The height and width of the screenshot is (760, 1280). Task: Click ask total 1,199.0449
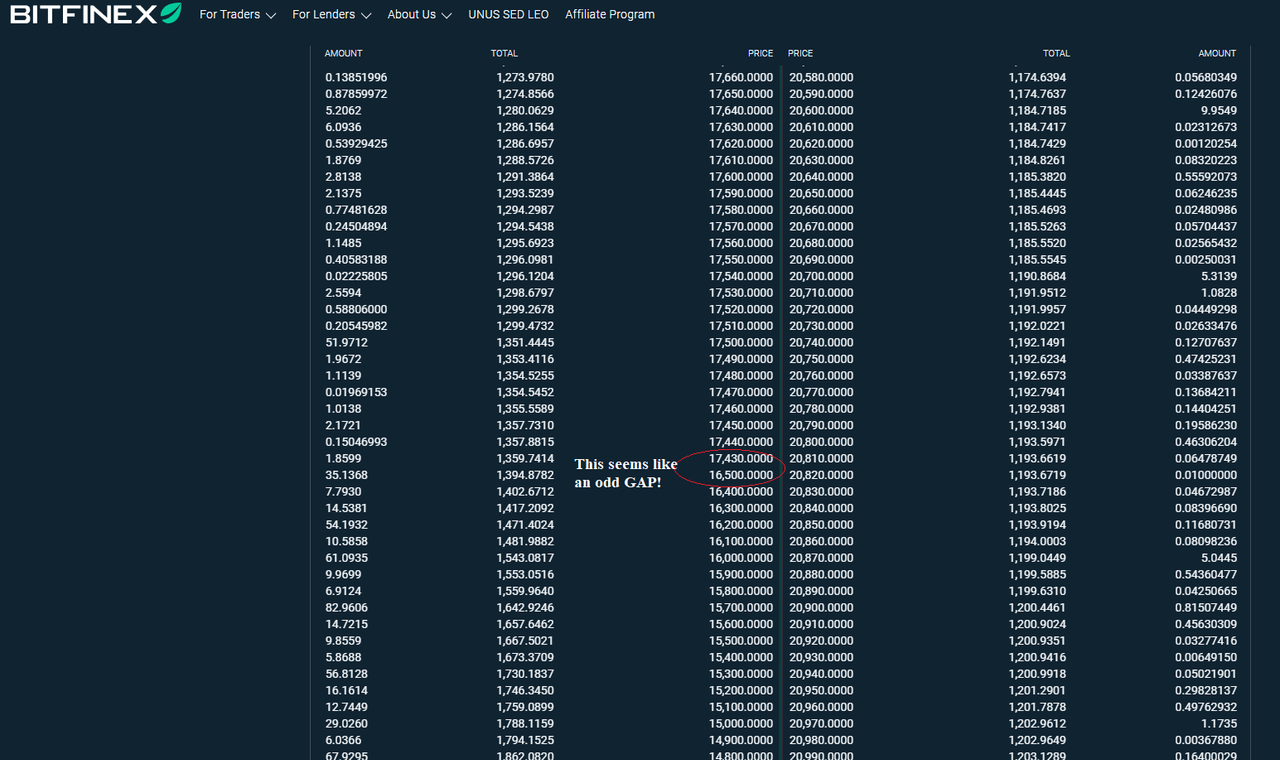click(x=1037, y=558)
